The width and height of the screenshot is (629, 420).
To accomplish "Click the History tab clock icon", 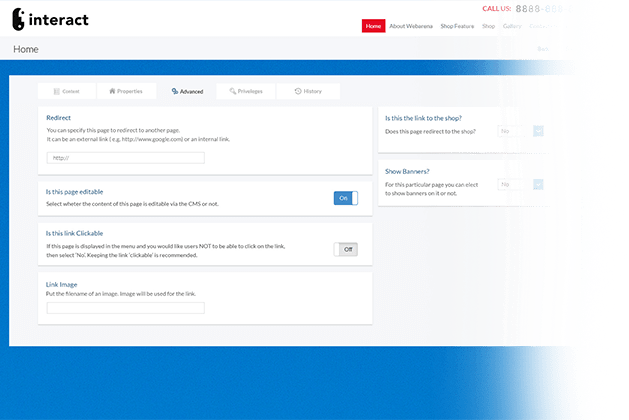I will tap(298, 91).
